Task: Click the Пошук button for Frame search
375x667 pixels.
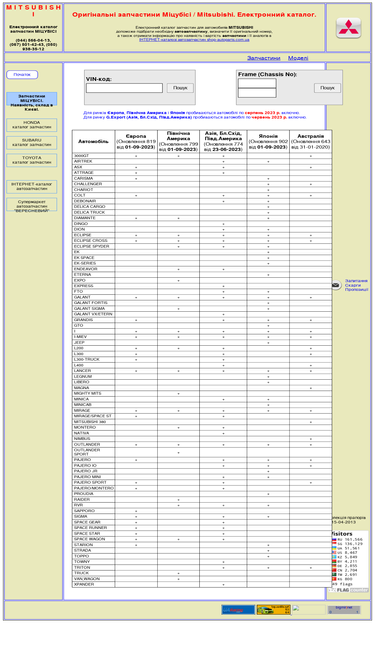Action: 327,88
